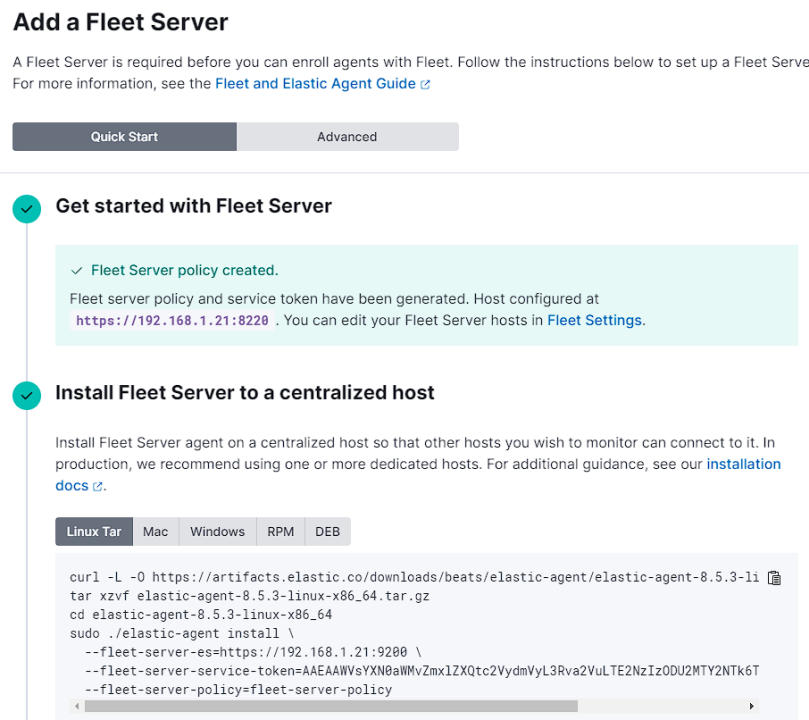Viewport: 809px width, 720px height.
Task: Switch to the Quick Start tab
Action: [x=124, y=137]
